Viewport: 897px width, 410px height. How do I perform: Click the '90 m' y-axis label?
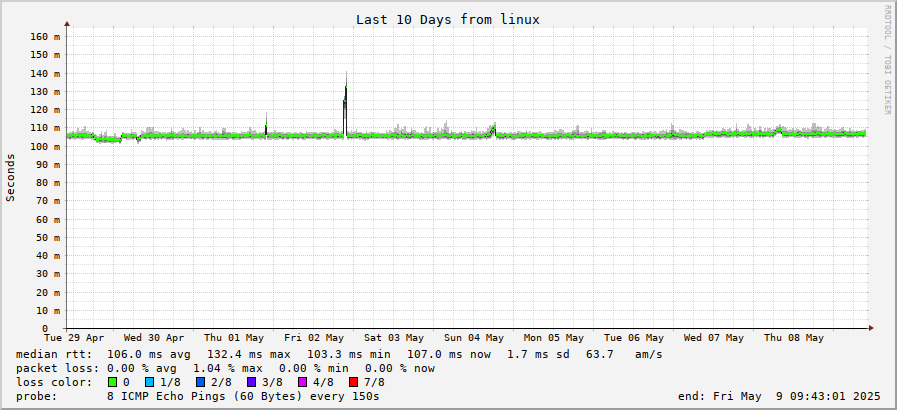[x=47, y=165]
